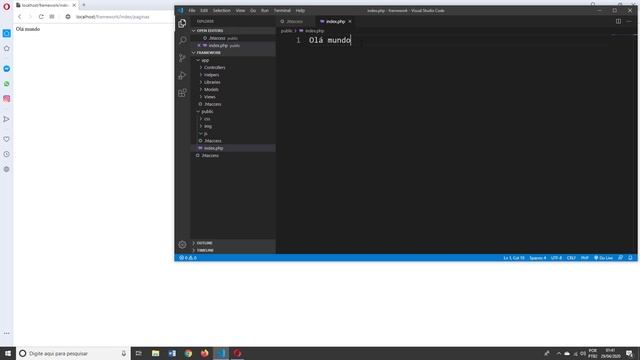Switch to the .htaccess editor tab
Screen dimensions: 640x360
click(x=295, y=21)
